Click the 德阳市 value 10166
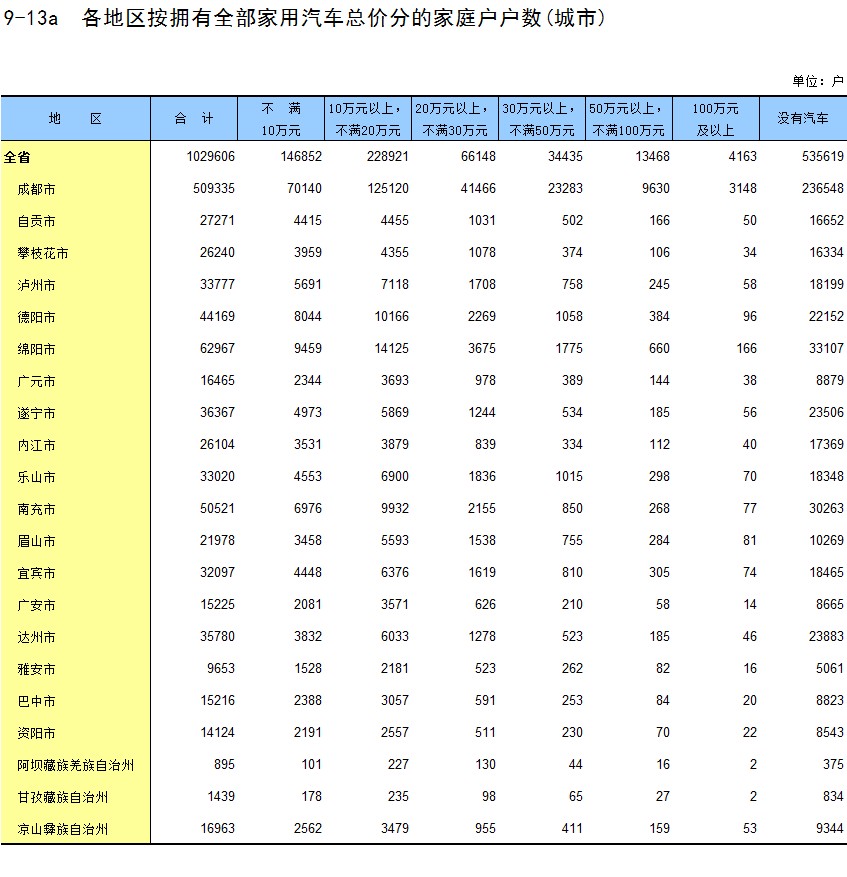Viewport: 847px width, 877px height. coord(392,317)
